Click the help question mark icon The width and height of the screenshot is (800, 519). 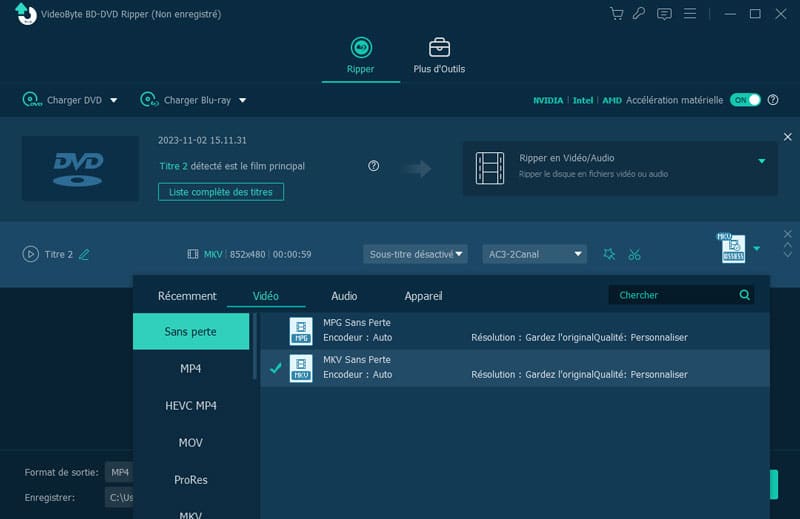click(x=374, y=166)
